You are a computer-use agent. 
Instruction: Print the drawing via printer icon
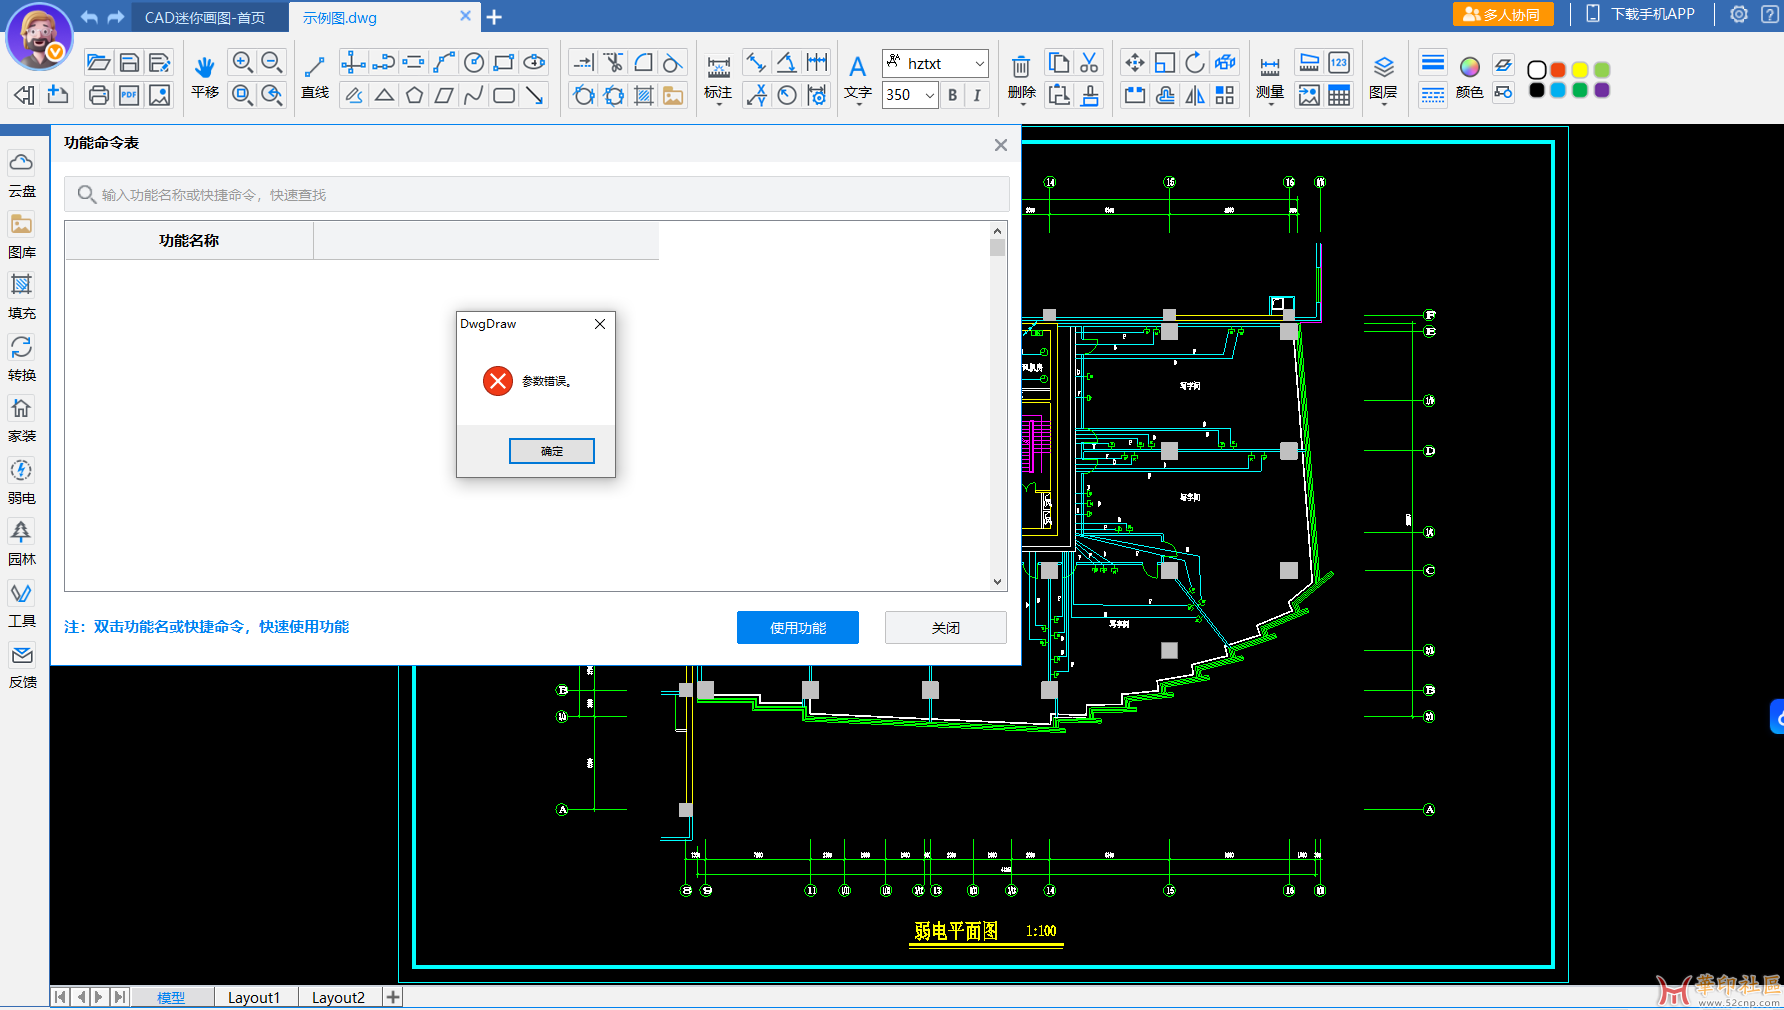click(98, 95)
